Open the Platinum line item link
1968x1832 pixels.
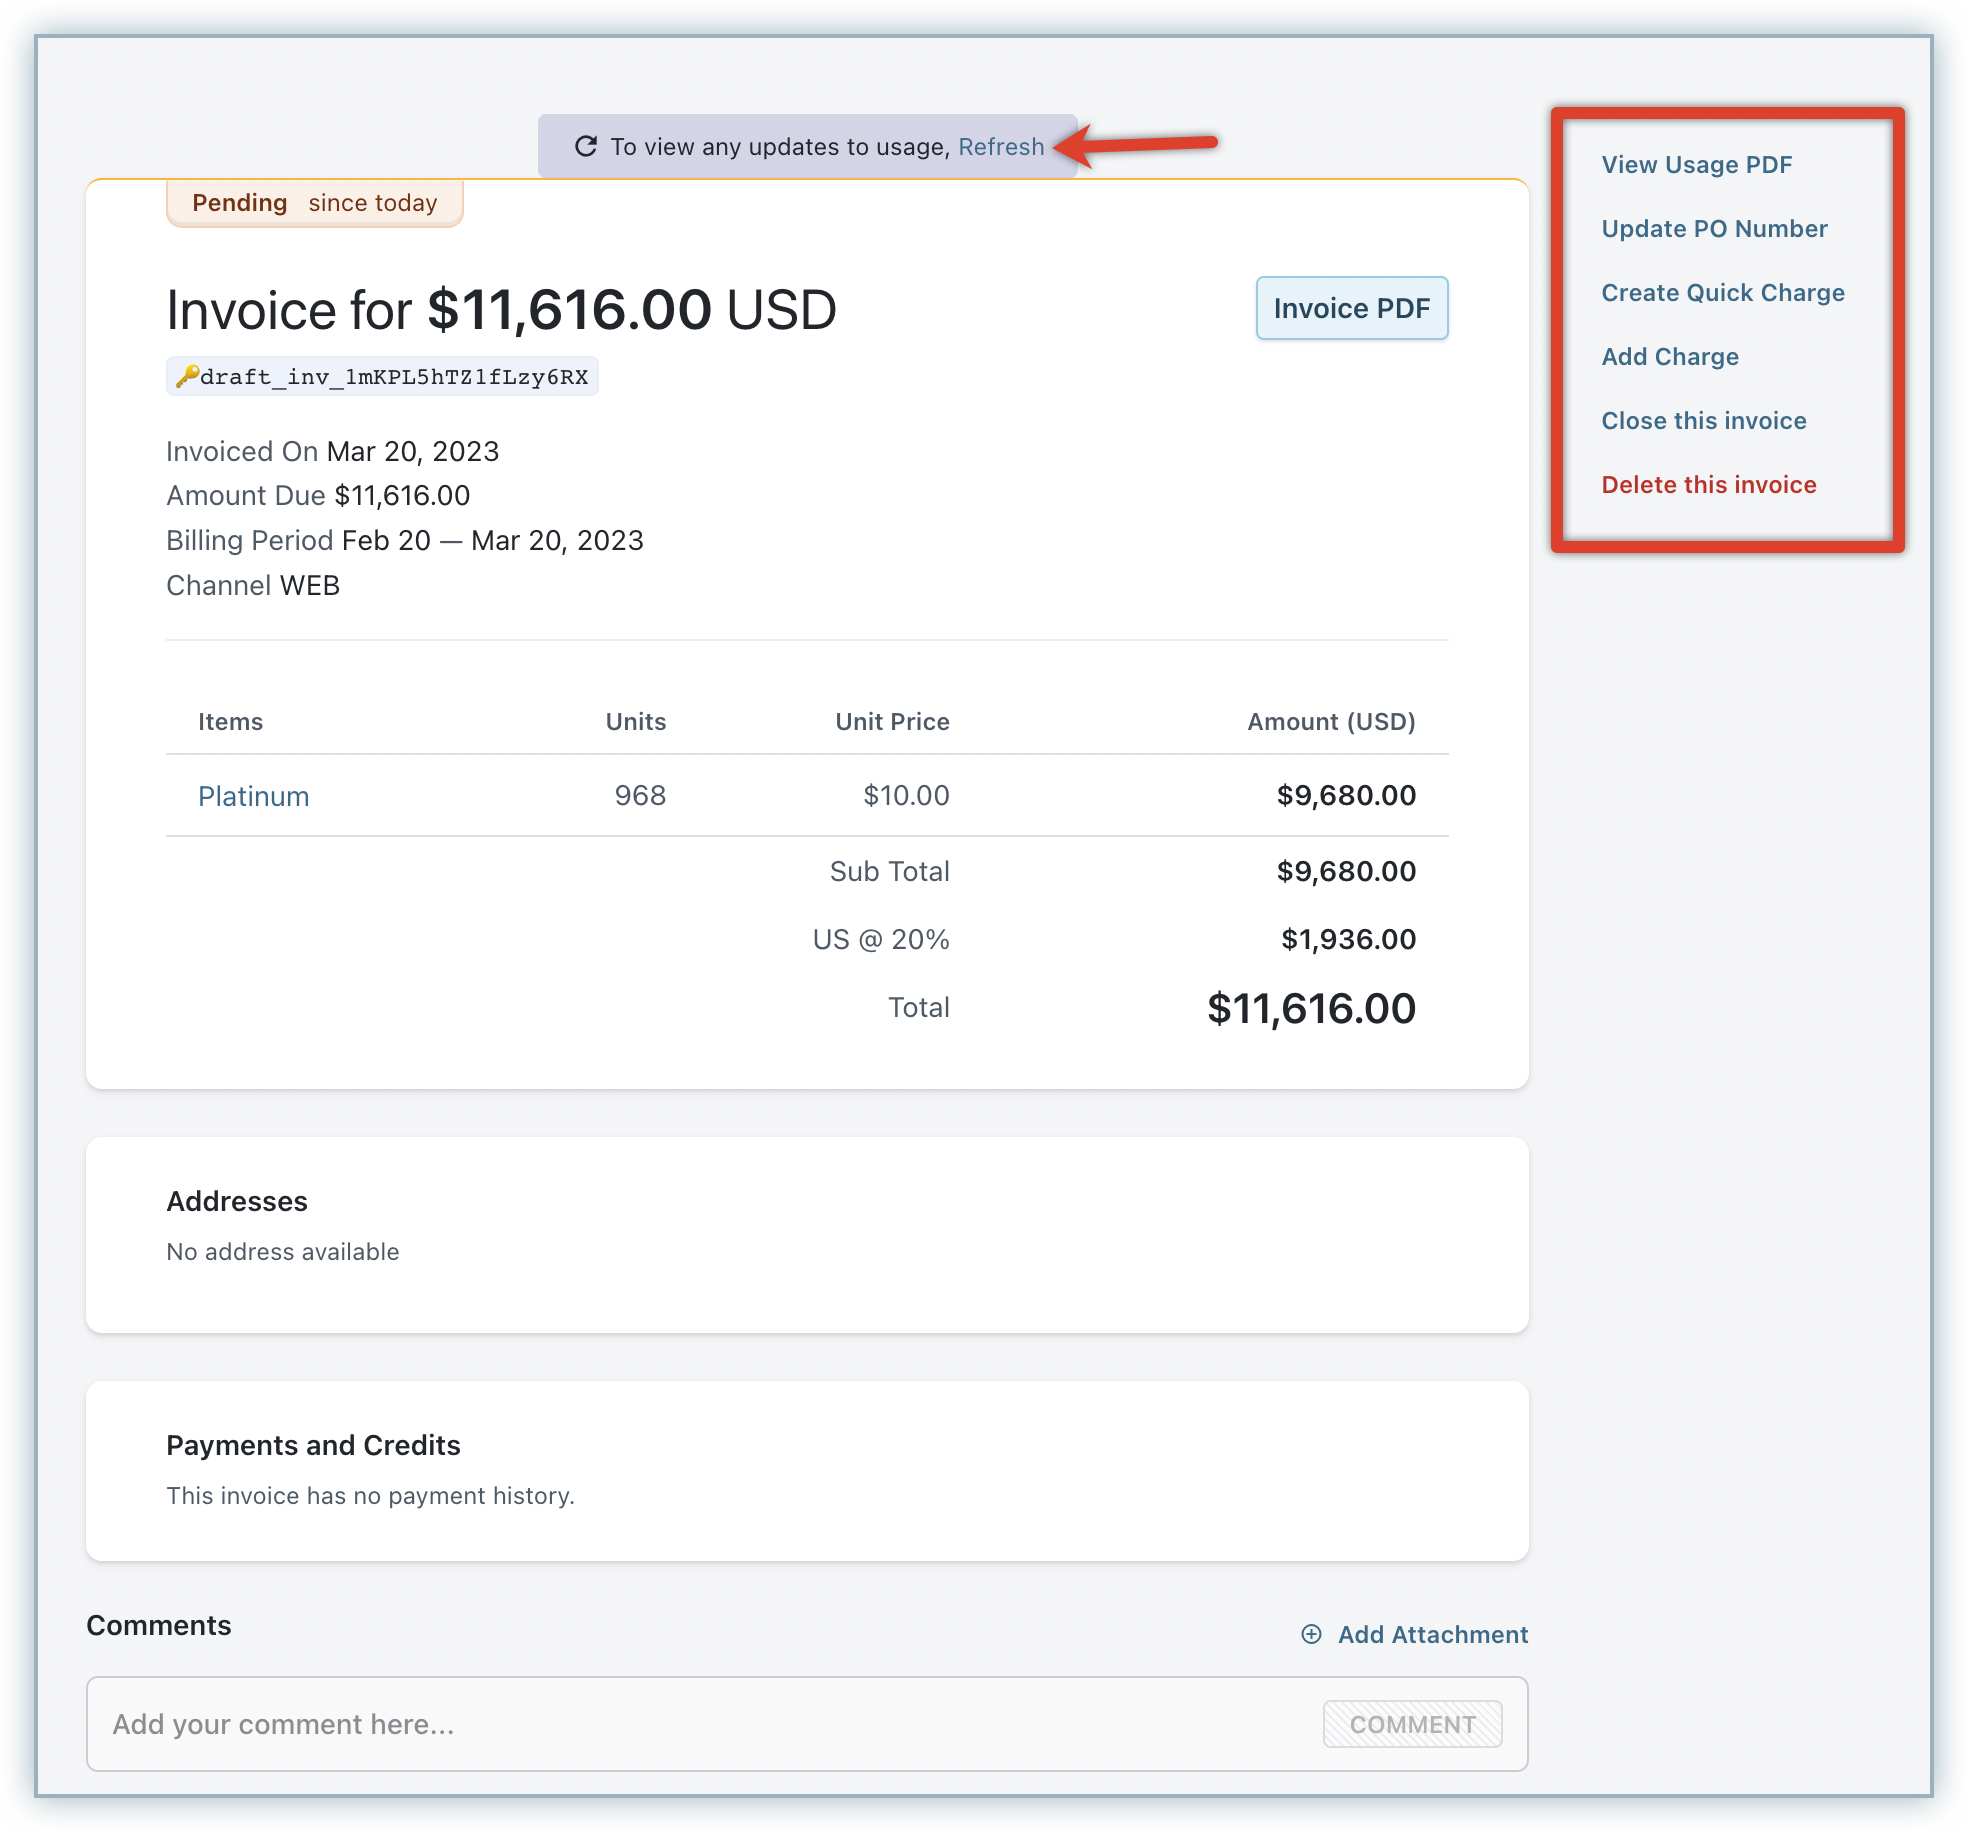[x=254, y=796]
